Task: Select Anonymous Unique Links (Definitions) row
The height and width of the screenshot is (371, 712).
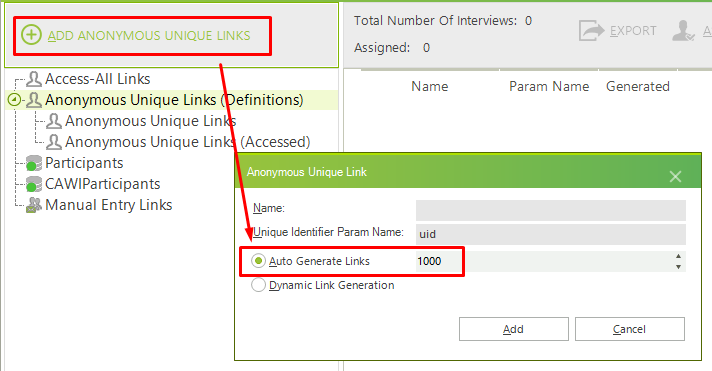Action: click(174, 100)
